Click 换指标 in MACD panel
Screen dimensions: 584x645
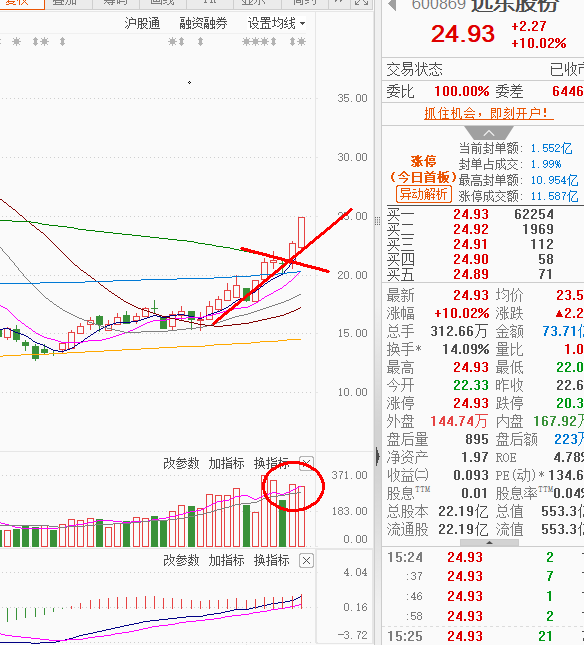tap(271, 561)
